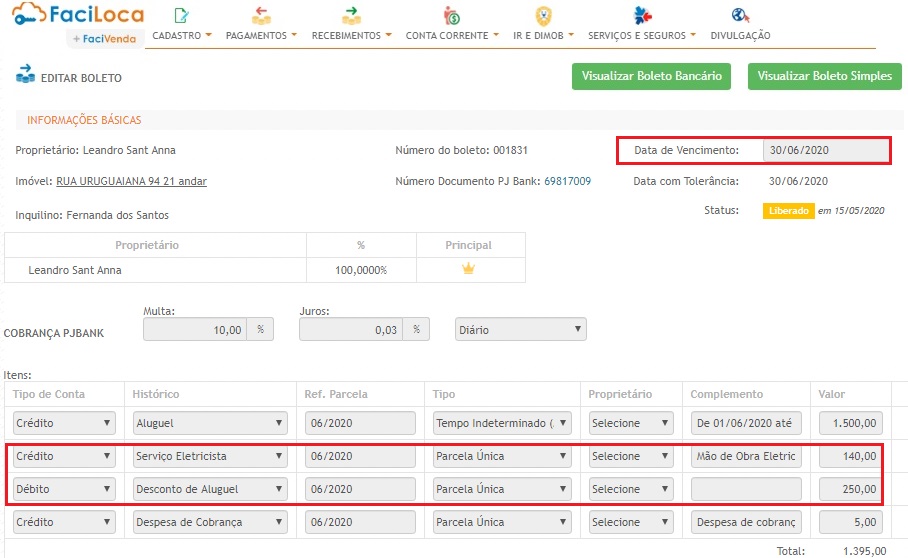The width and height of the screenshot is (908, 558).
Task: Click the Cadastro edit icon
Action: click(181, 16)
